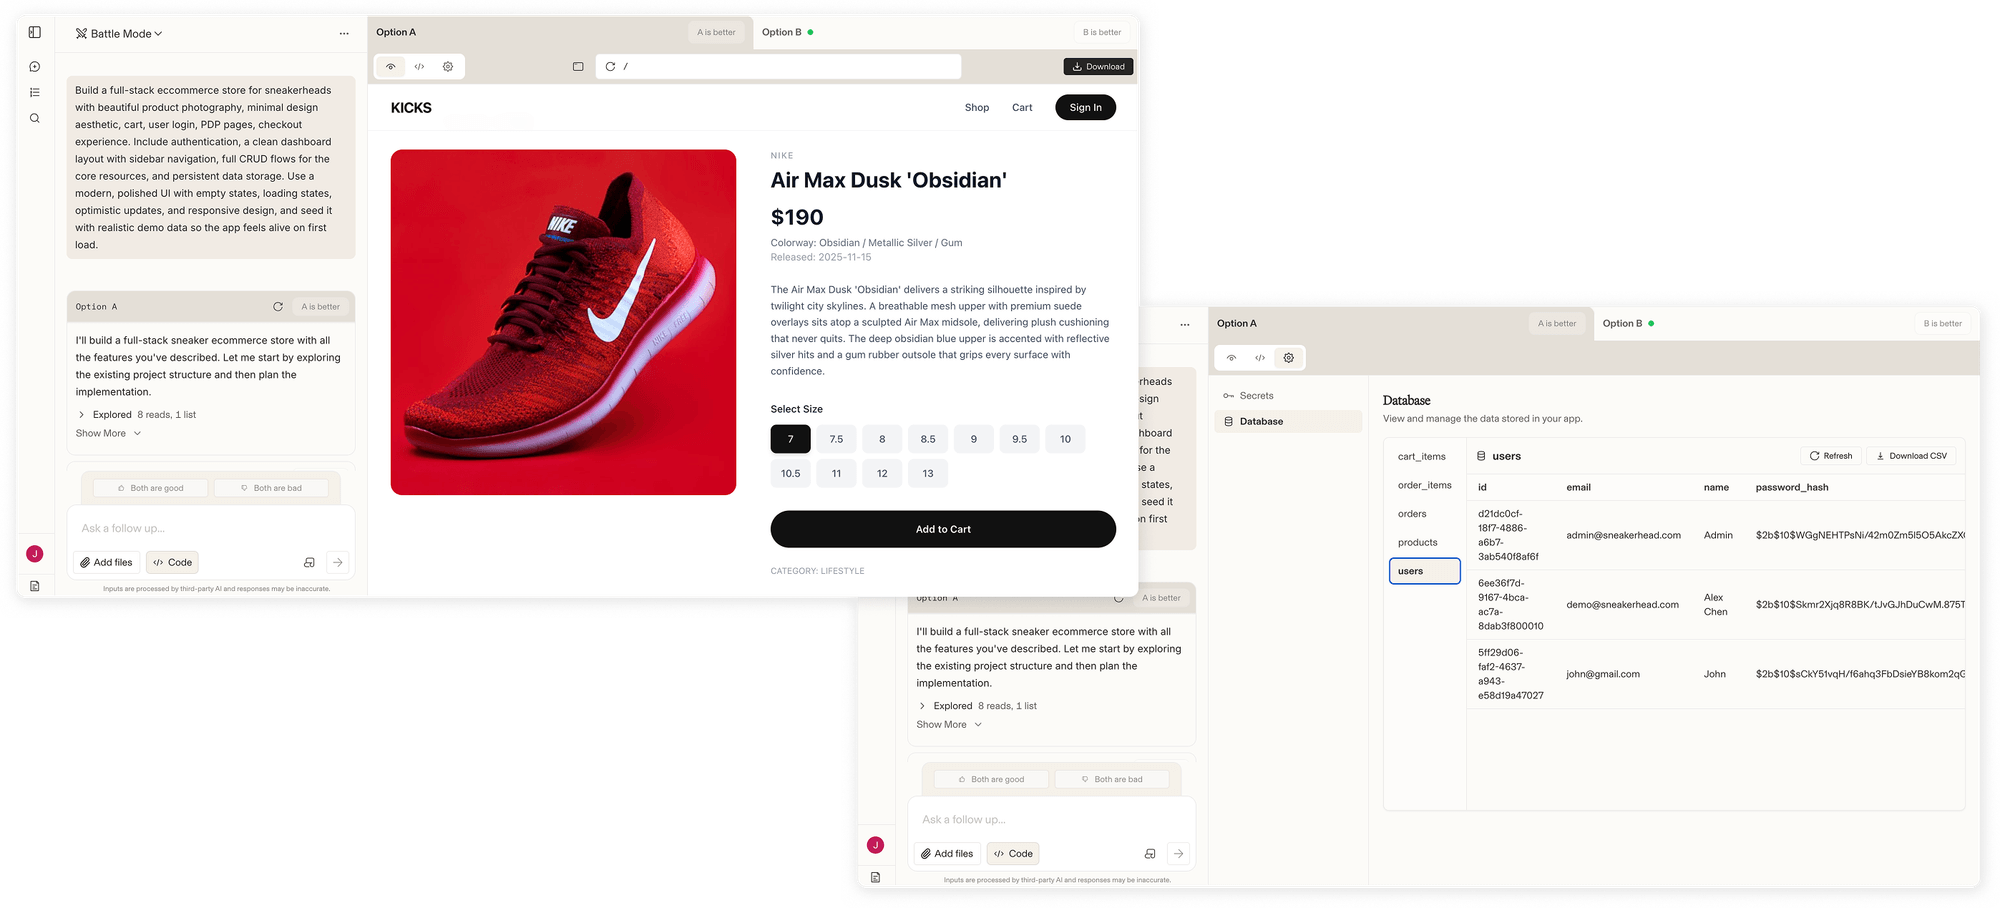Click the URL path field in preview toolbar
The width and height of the screenshot is (2000, 908).
coord(778,67)
